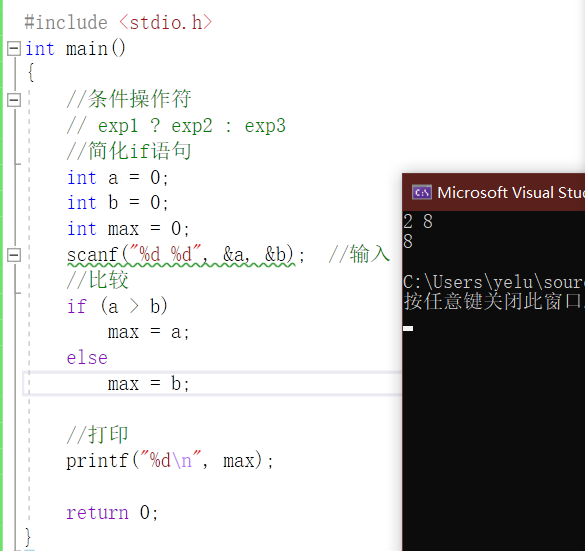The width and height of the screenshot is (585, 551).
Task: Place cursor on int b = 0; line
Action: pos(118,203)
